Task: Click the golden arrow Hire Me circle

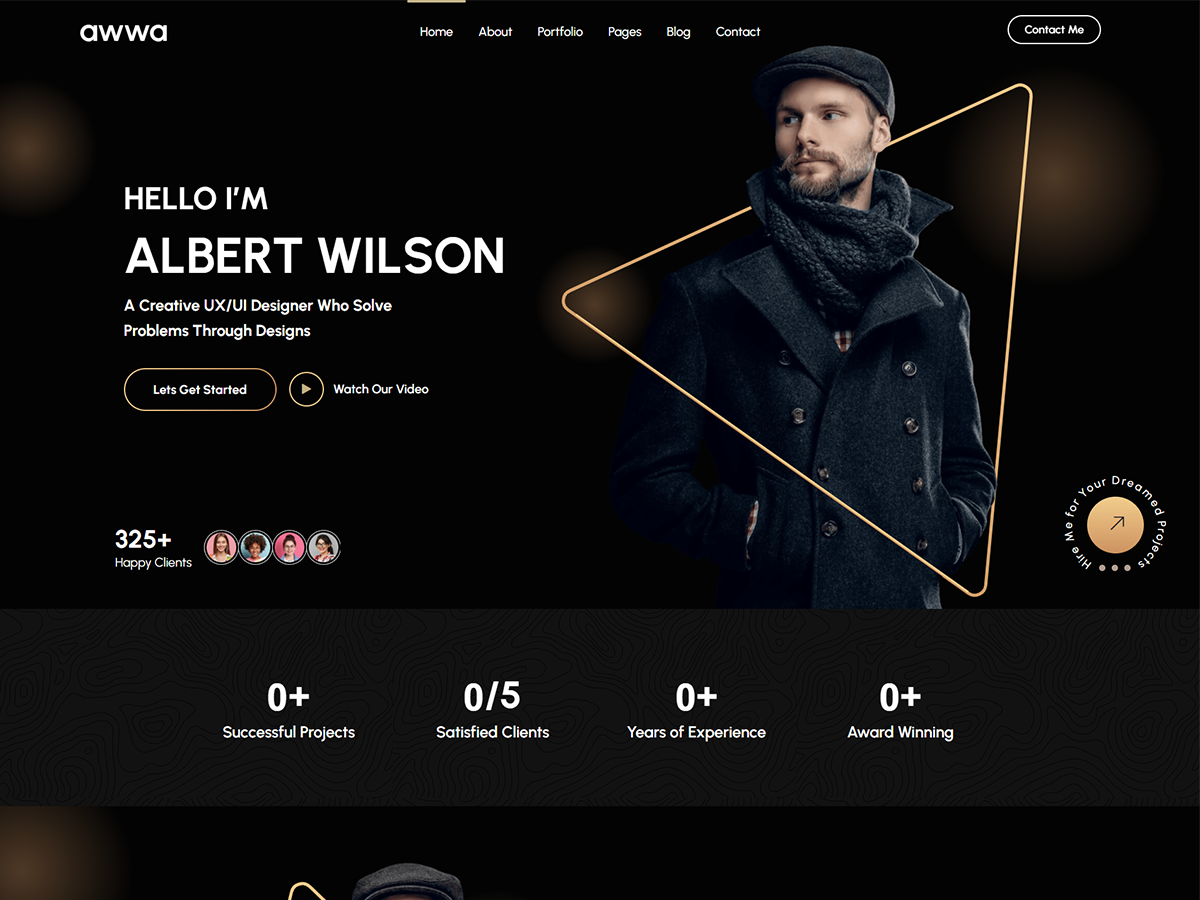Action: [x=1115, y=523]
